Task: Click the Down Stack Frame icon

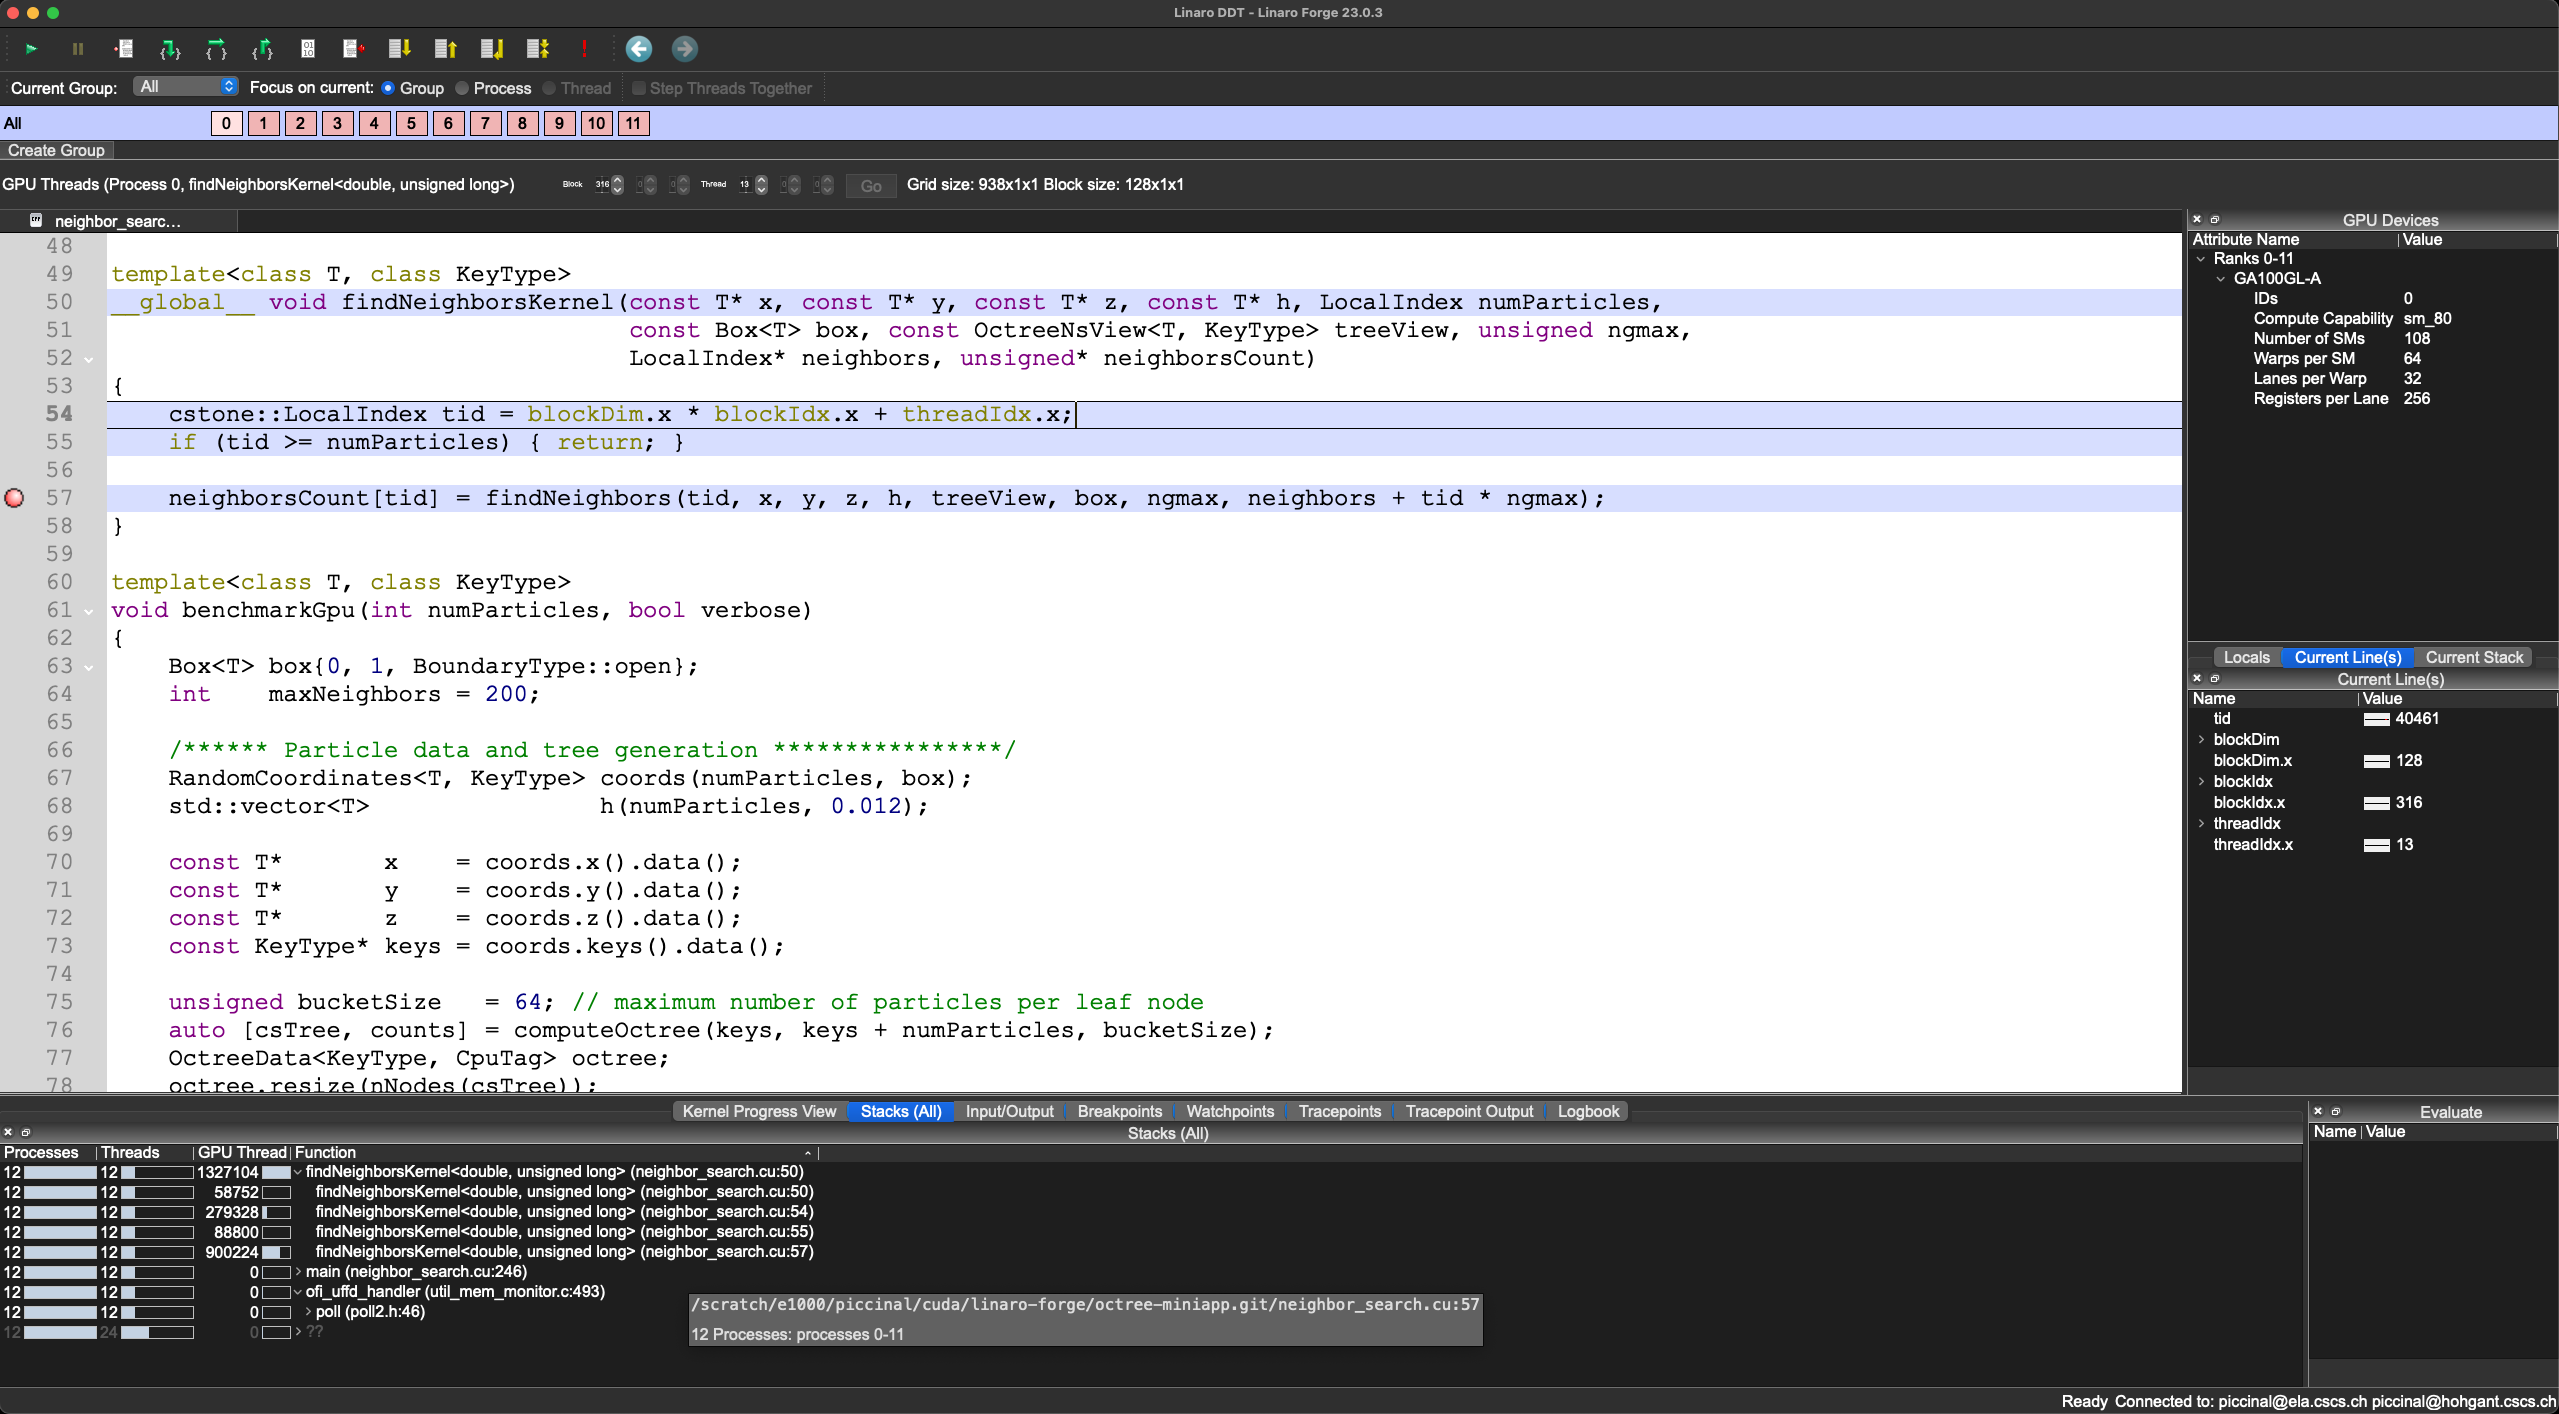Action: pyautogui.click(x=399, y=49)
